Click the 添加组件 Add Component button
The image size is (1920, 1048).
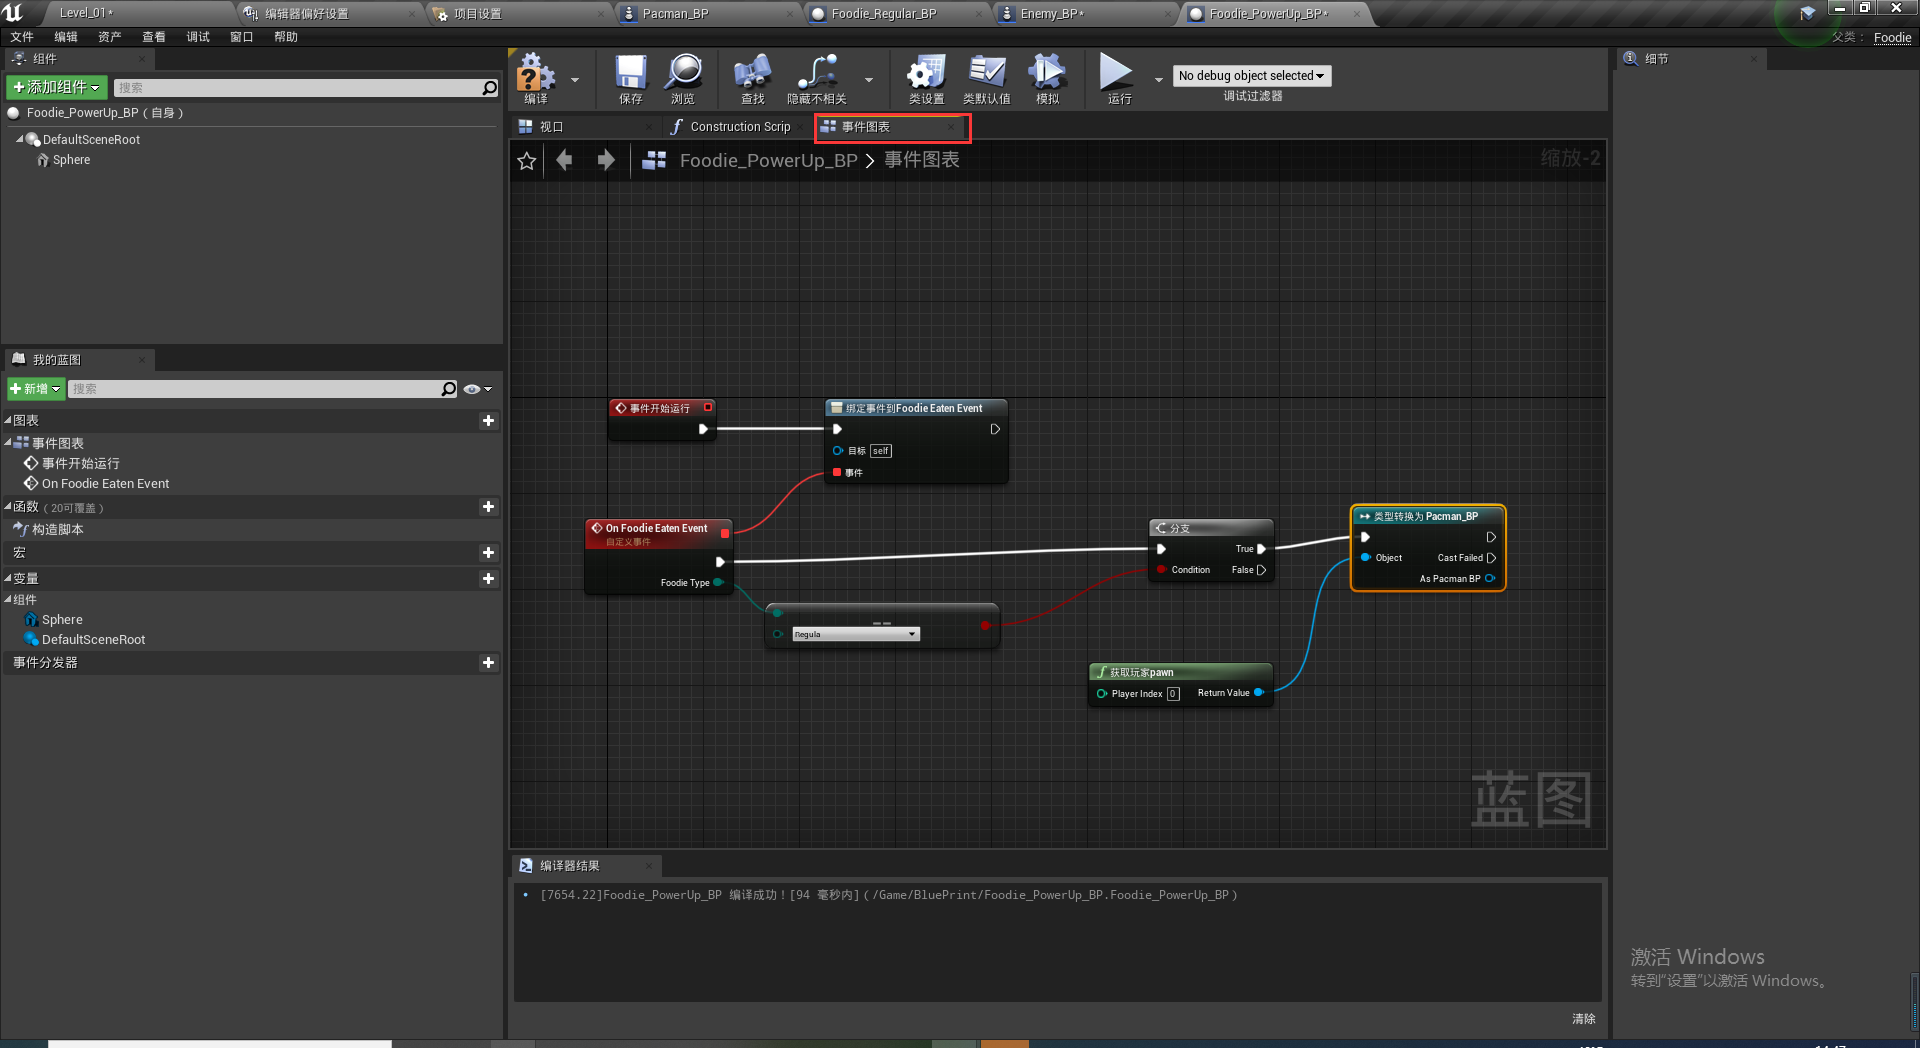(56, 87)
